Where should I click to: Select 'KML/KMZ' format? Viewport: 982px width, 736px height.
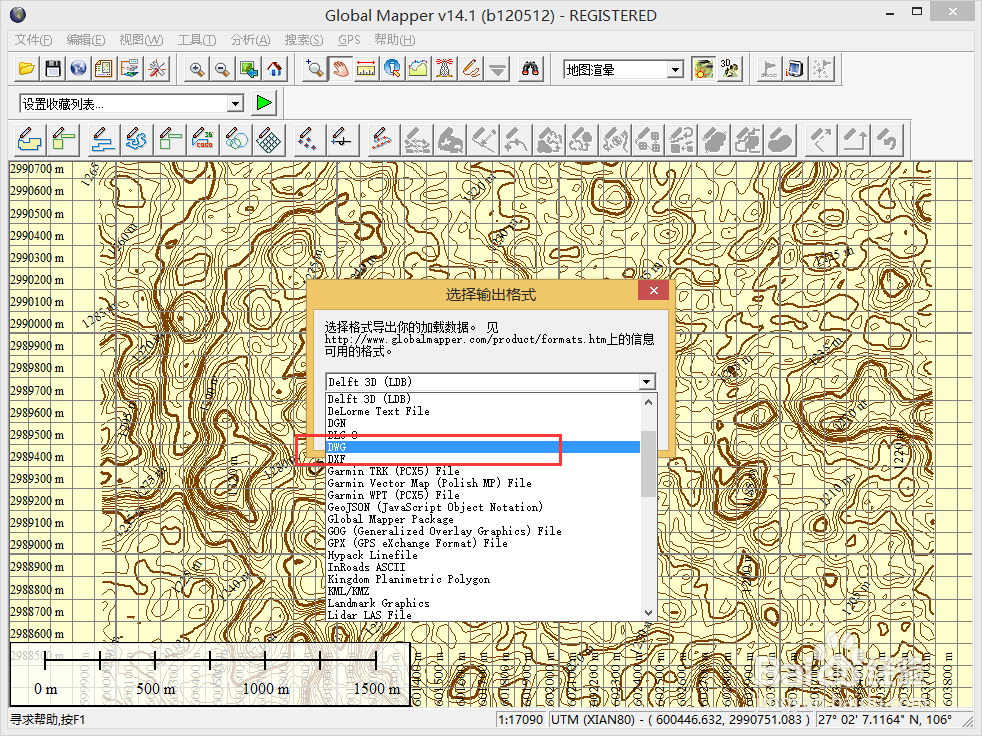click(483, 591)
